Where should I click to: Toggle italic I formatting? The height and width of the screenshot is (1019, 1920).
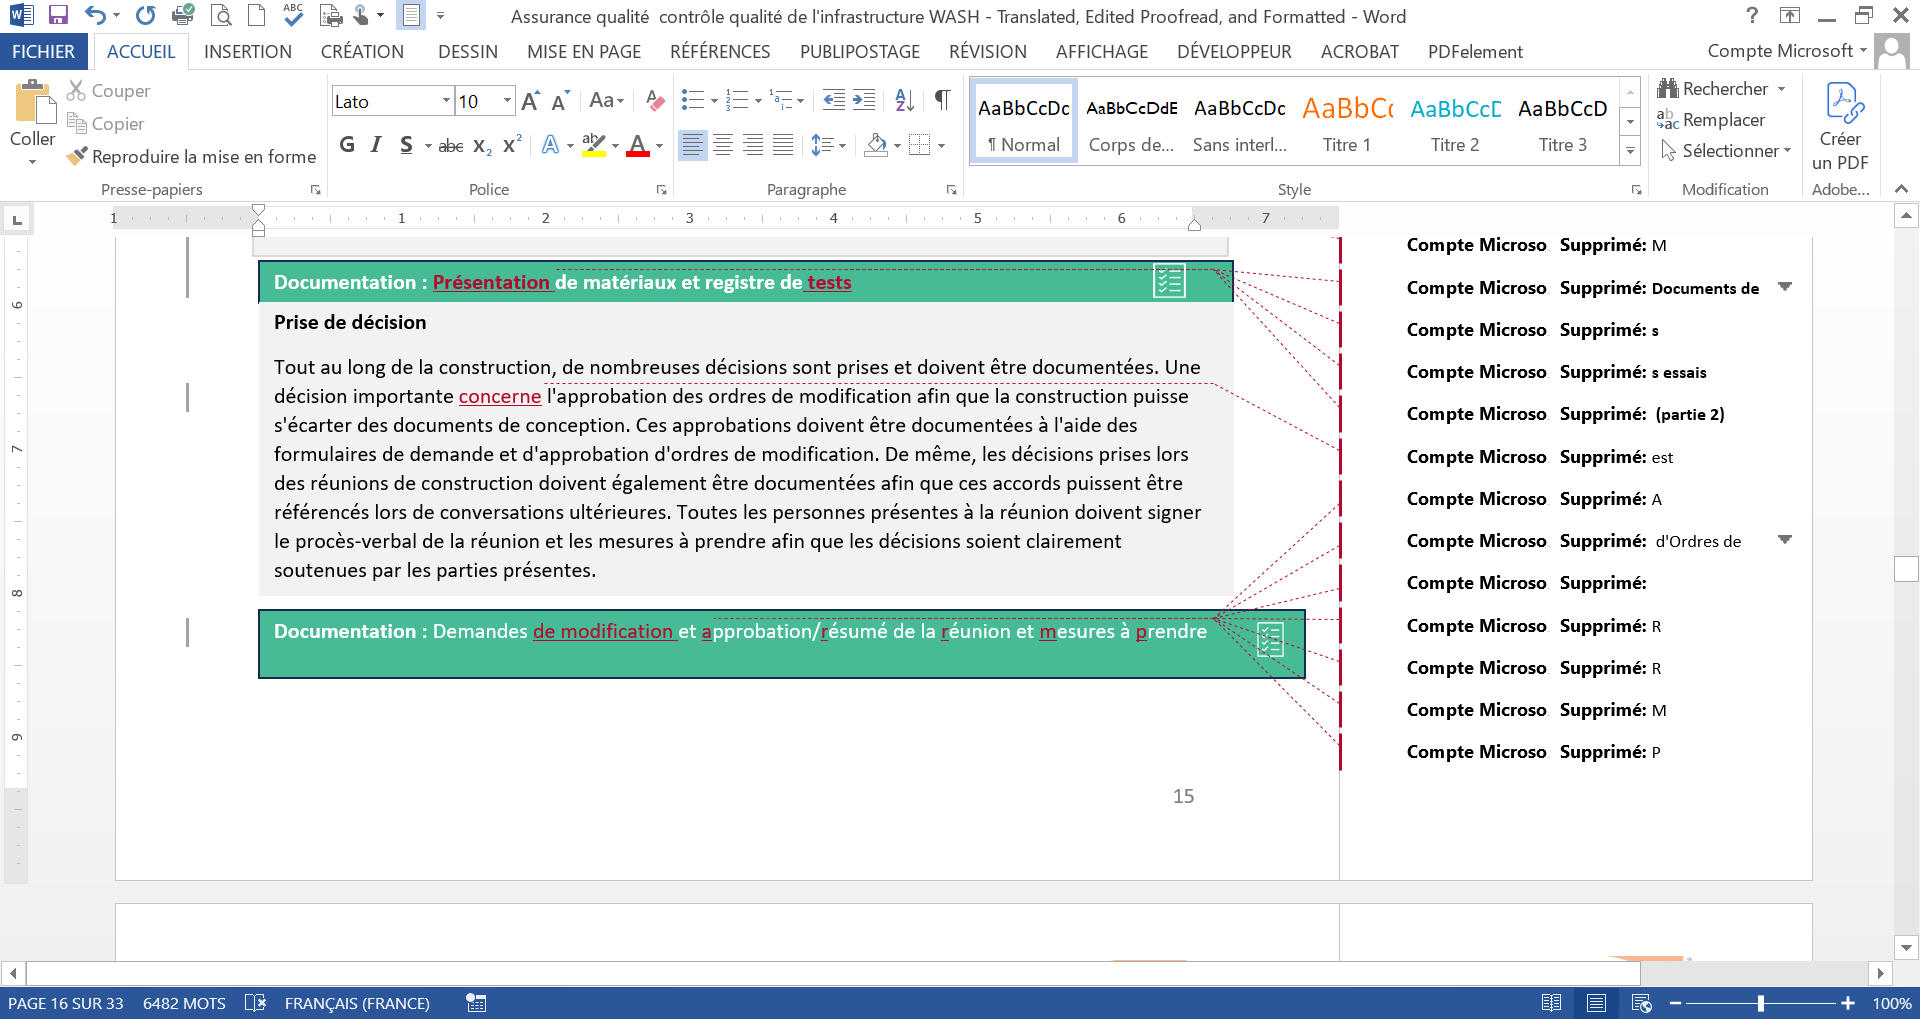(x=376, y=145)
